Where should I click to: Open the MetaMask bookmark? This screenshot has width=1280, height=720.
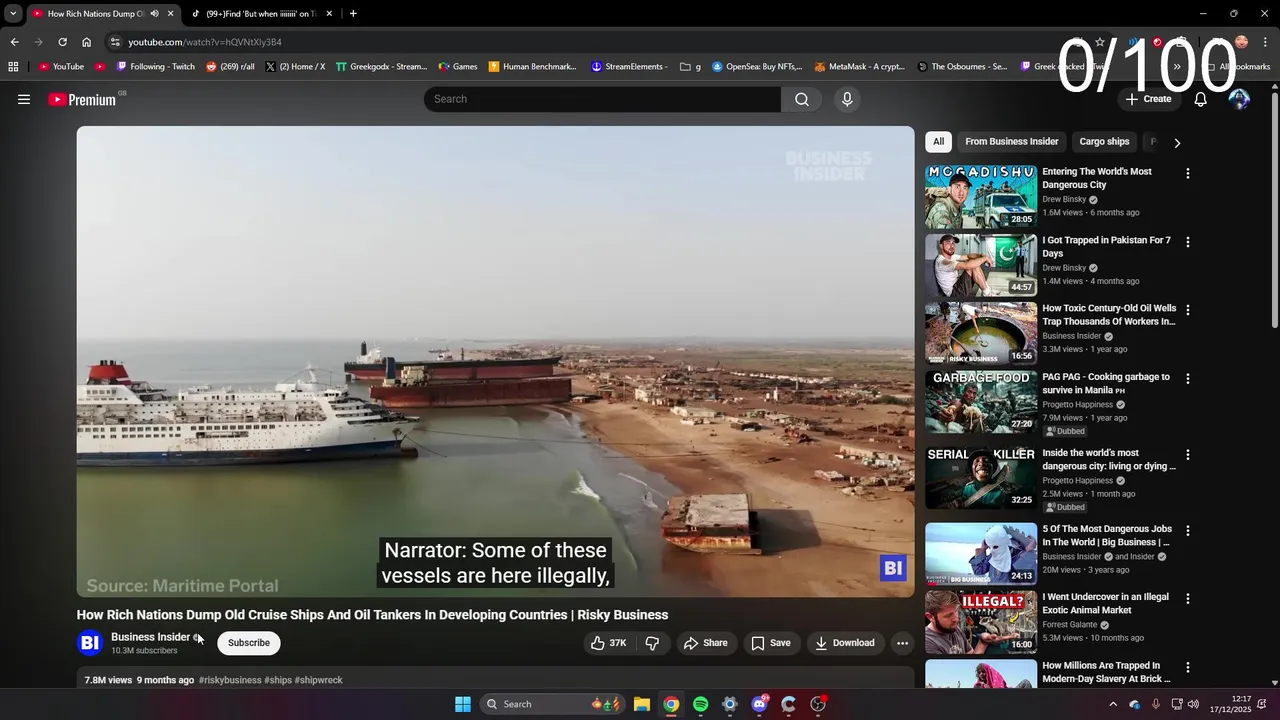pyautogui.click(x=859, y=67)
